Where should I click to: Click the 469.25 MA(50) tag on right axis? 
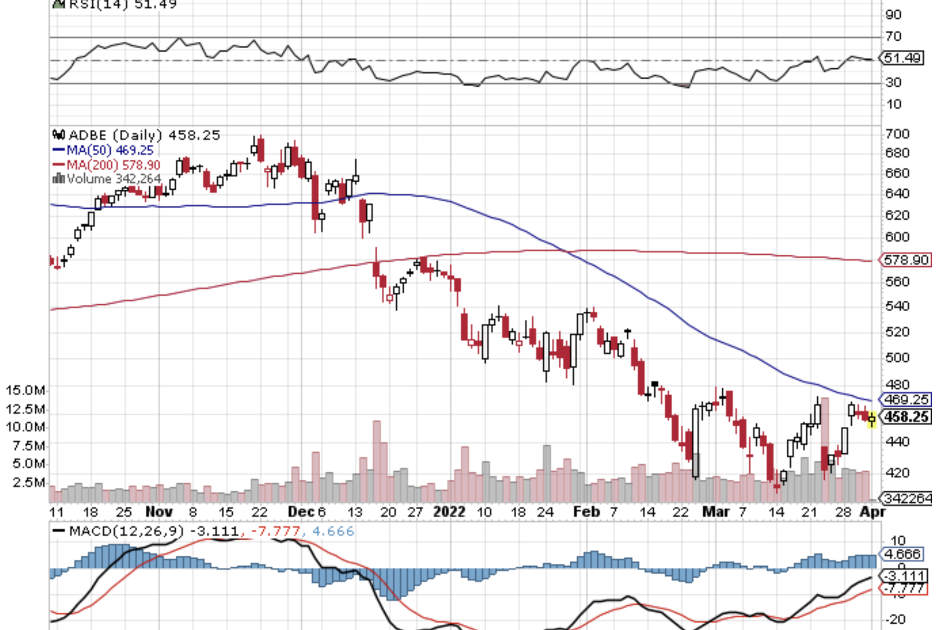point(906,399)
